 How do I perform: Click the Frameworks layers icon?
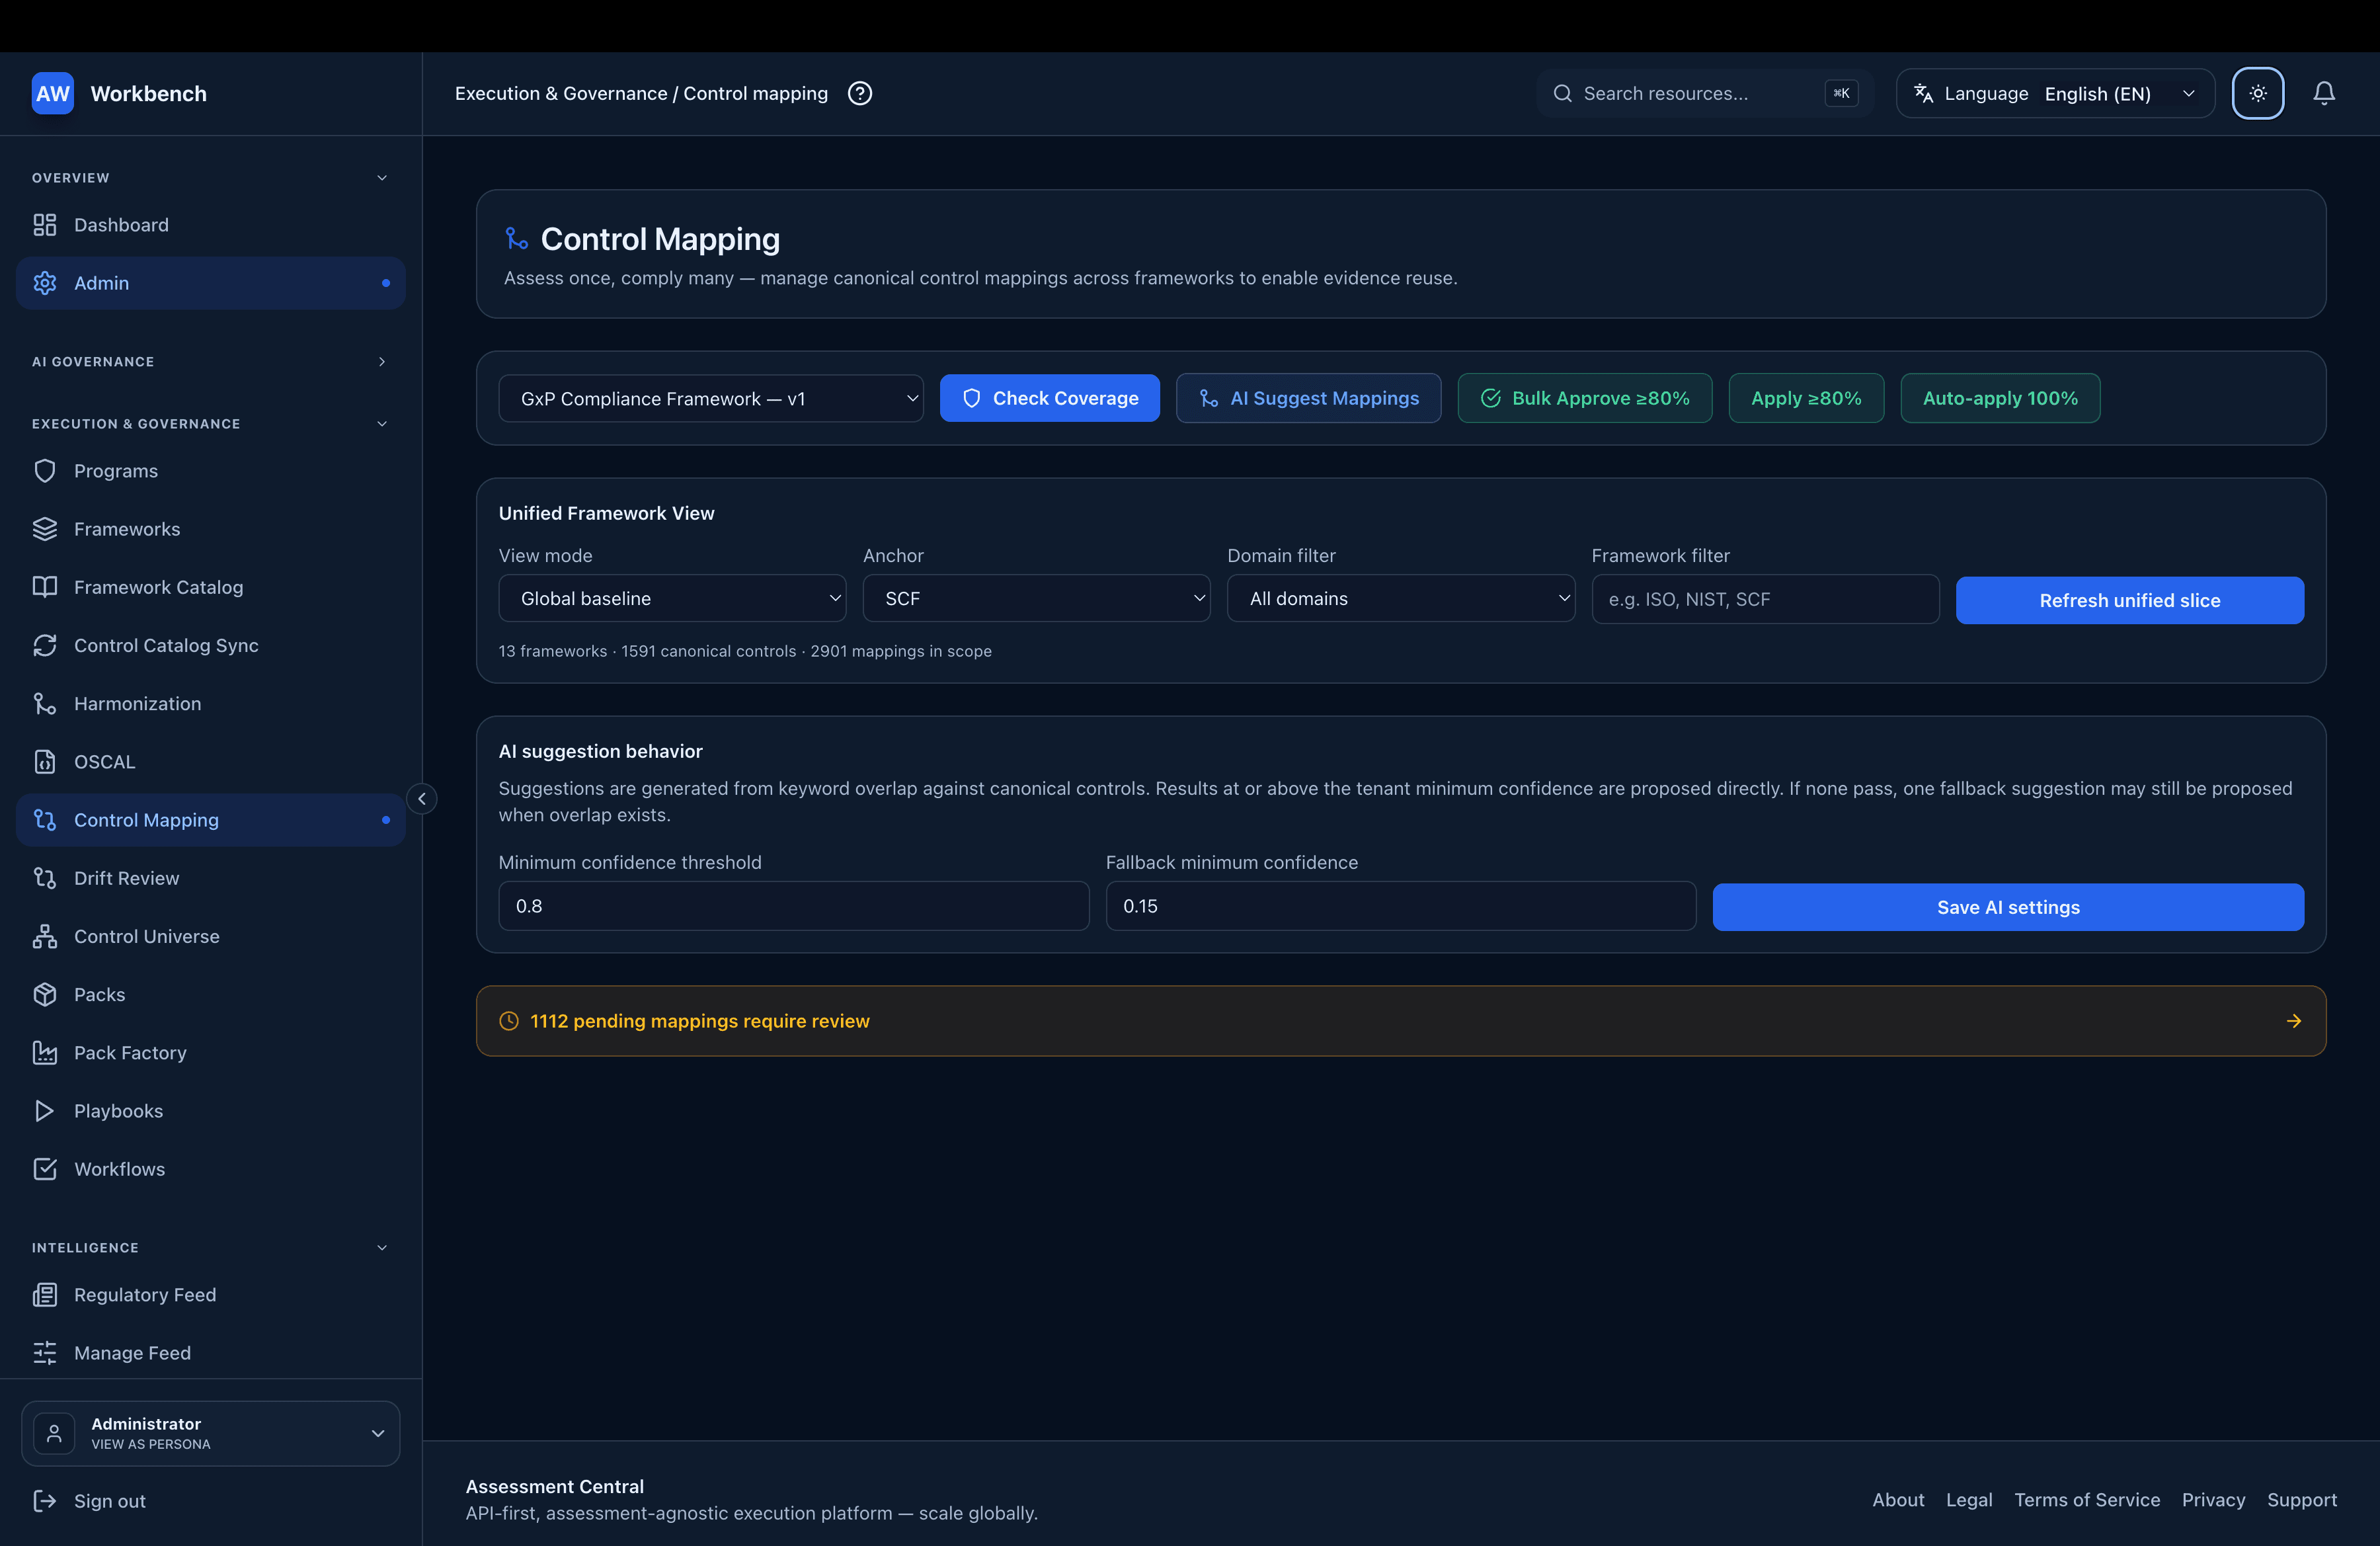click(x=45, y=529)
